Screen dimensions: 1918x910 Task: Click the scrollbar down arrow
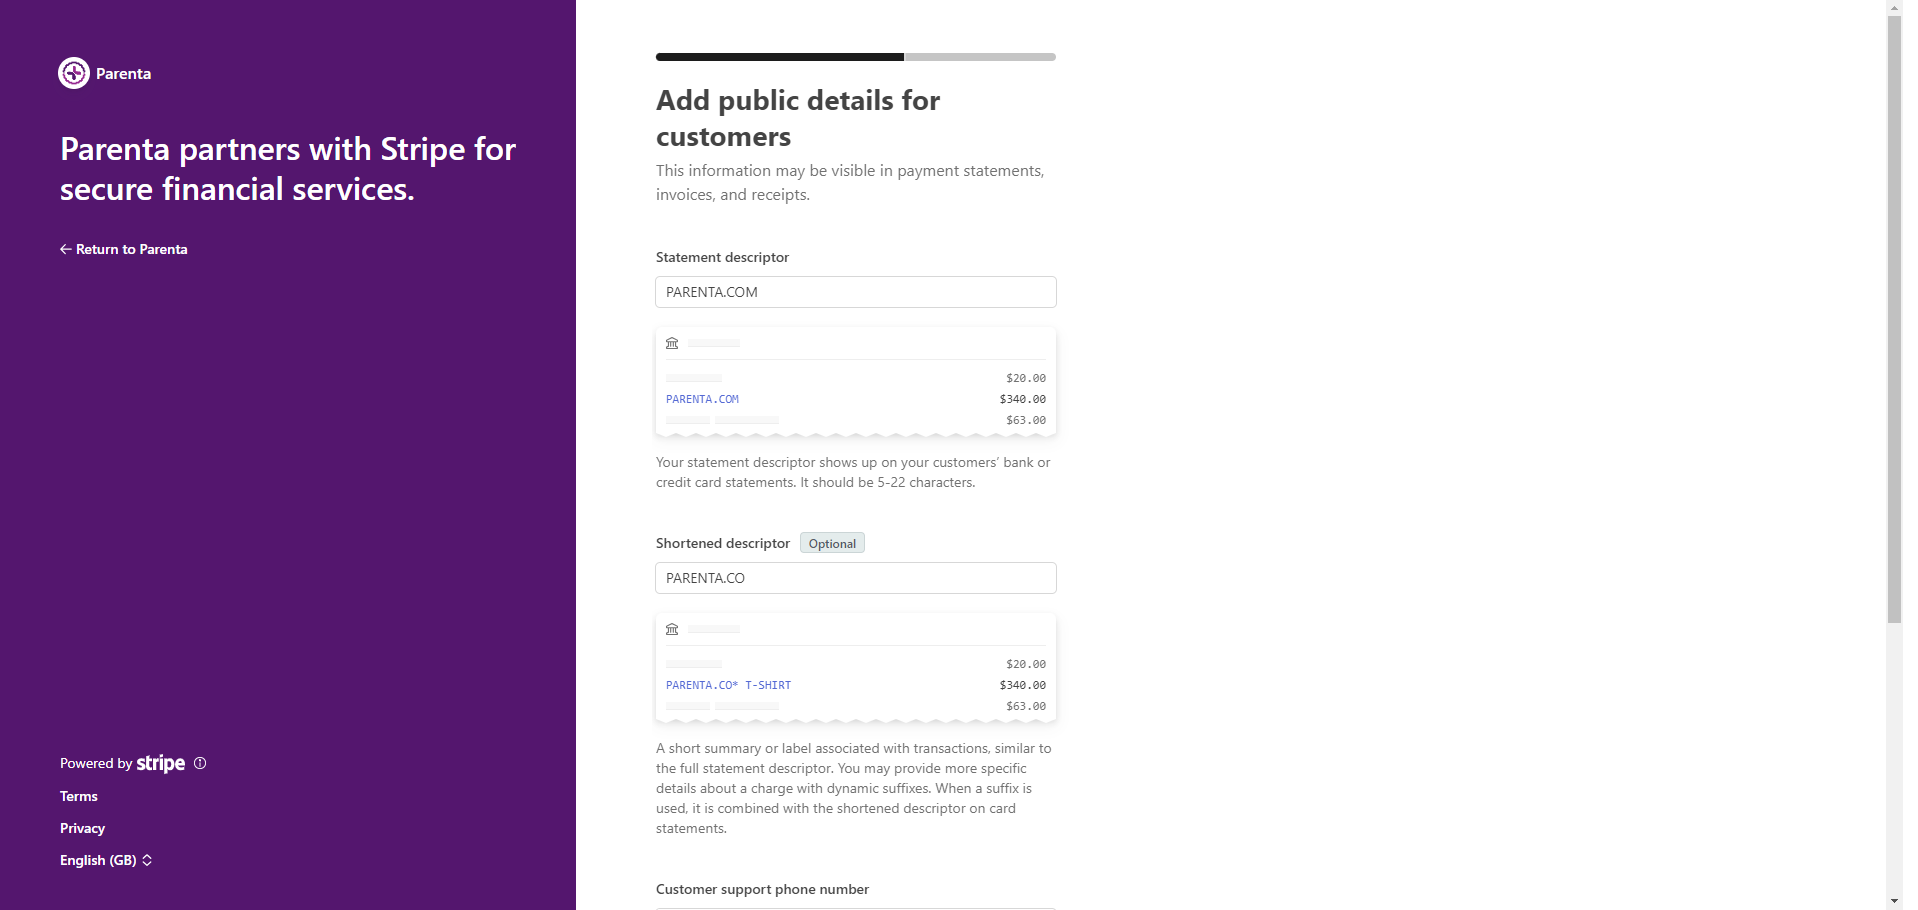pyautogui.click(x=1894, y=901)
